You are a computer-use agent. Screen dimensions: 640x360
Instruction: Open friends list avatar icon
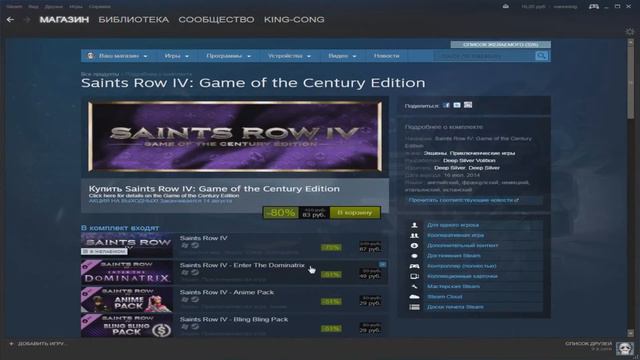pyautogui.click(x=624, y=348)
